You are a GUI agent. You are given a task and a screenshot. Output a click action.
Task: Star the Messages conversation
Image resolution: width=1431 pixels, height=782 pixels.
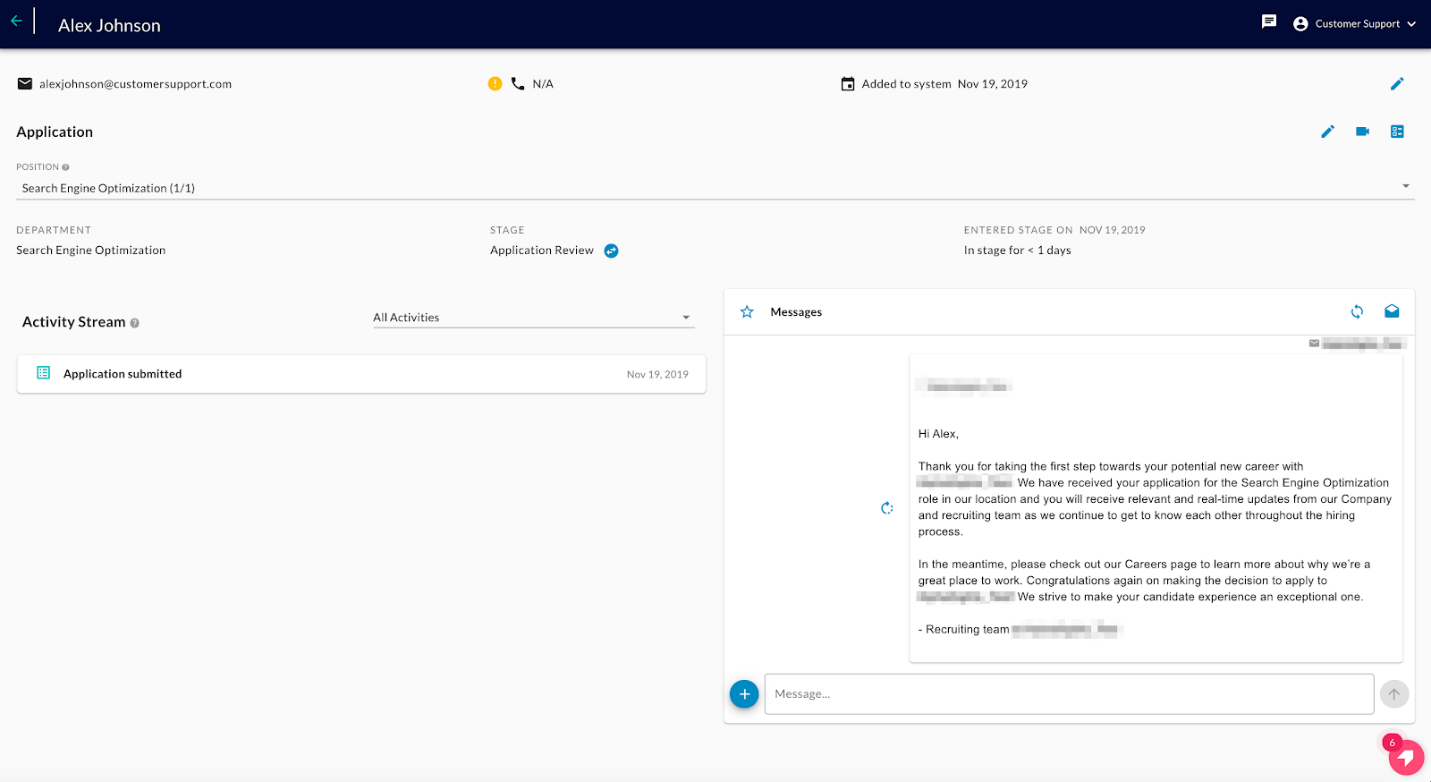point(747,312)
